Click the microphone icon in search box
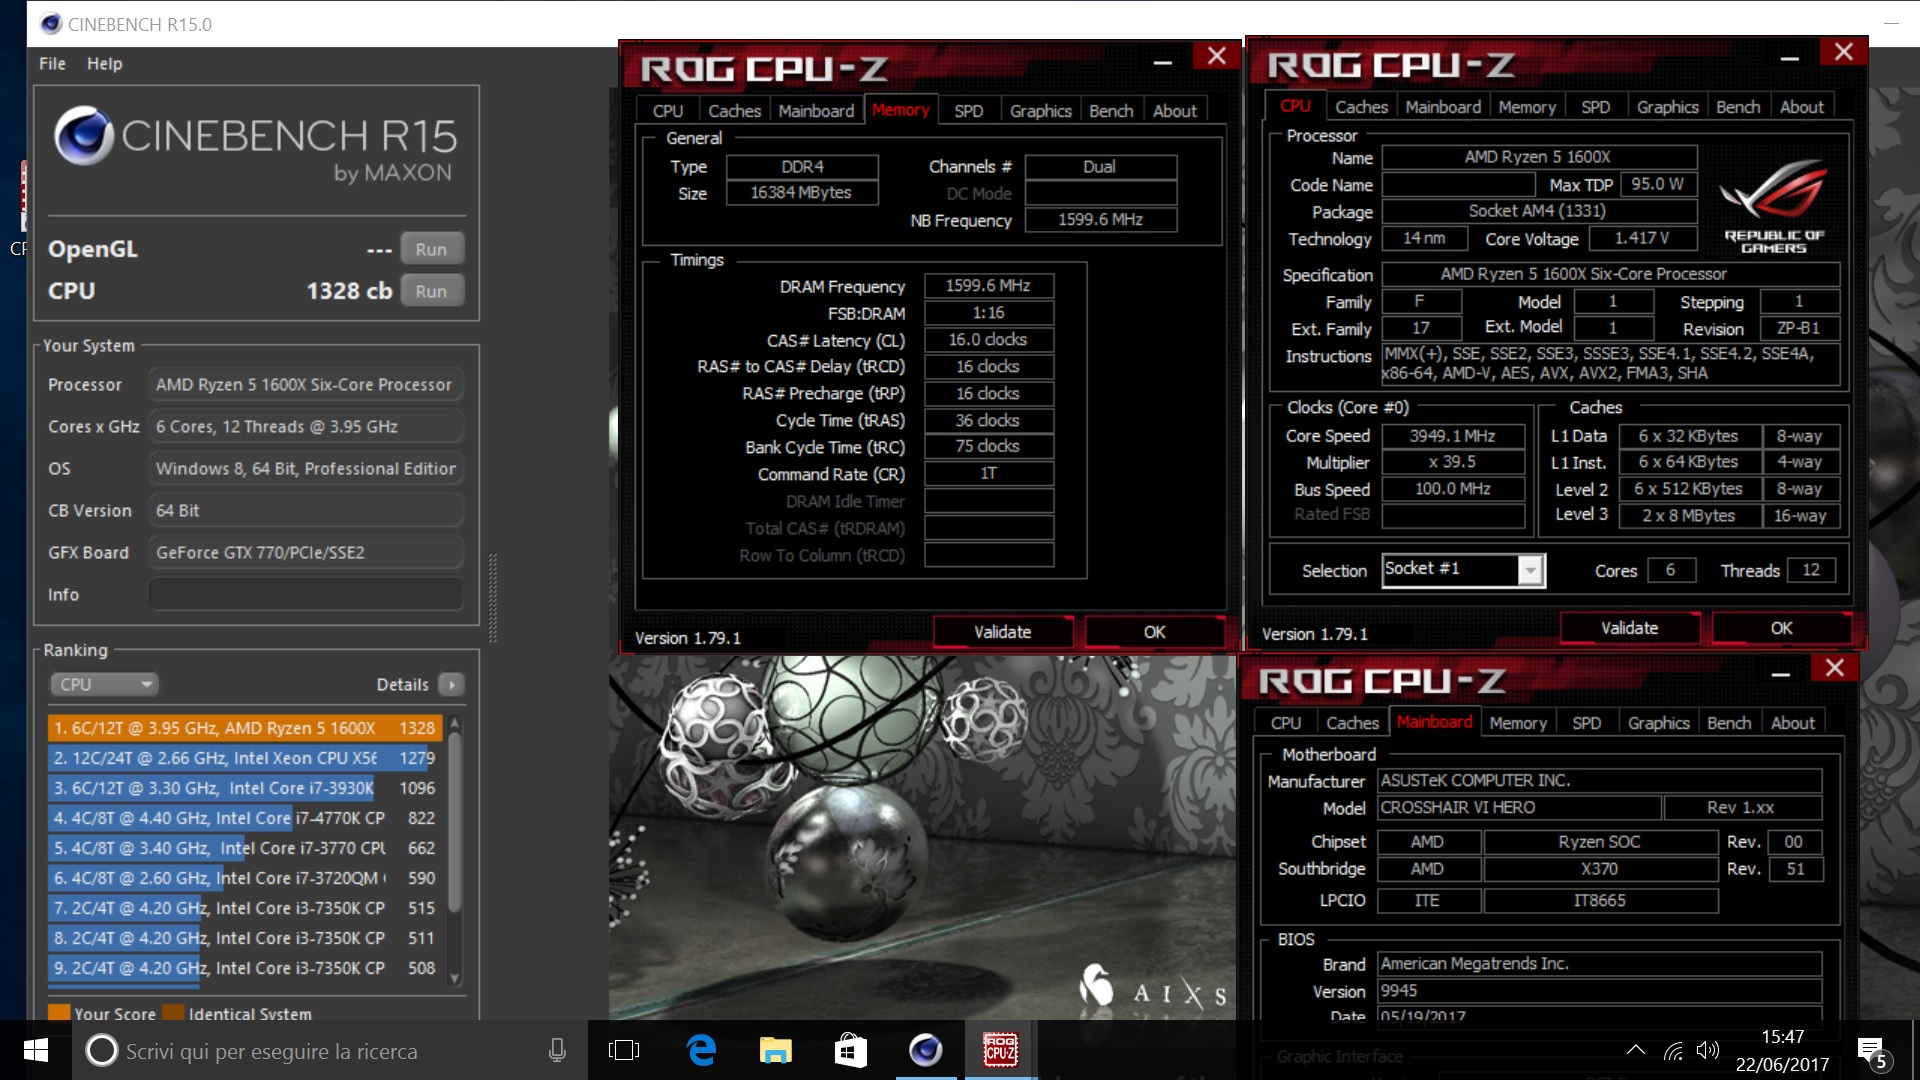1920x1080 pixels. click(557, 1051)
